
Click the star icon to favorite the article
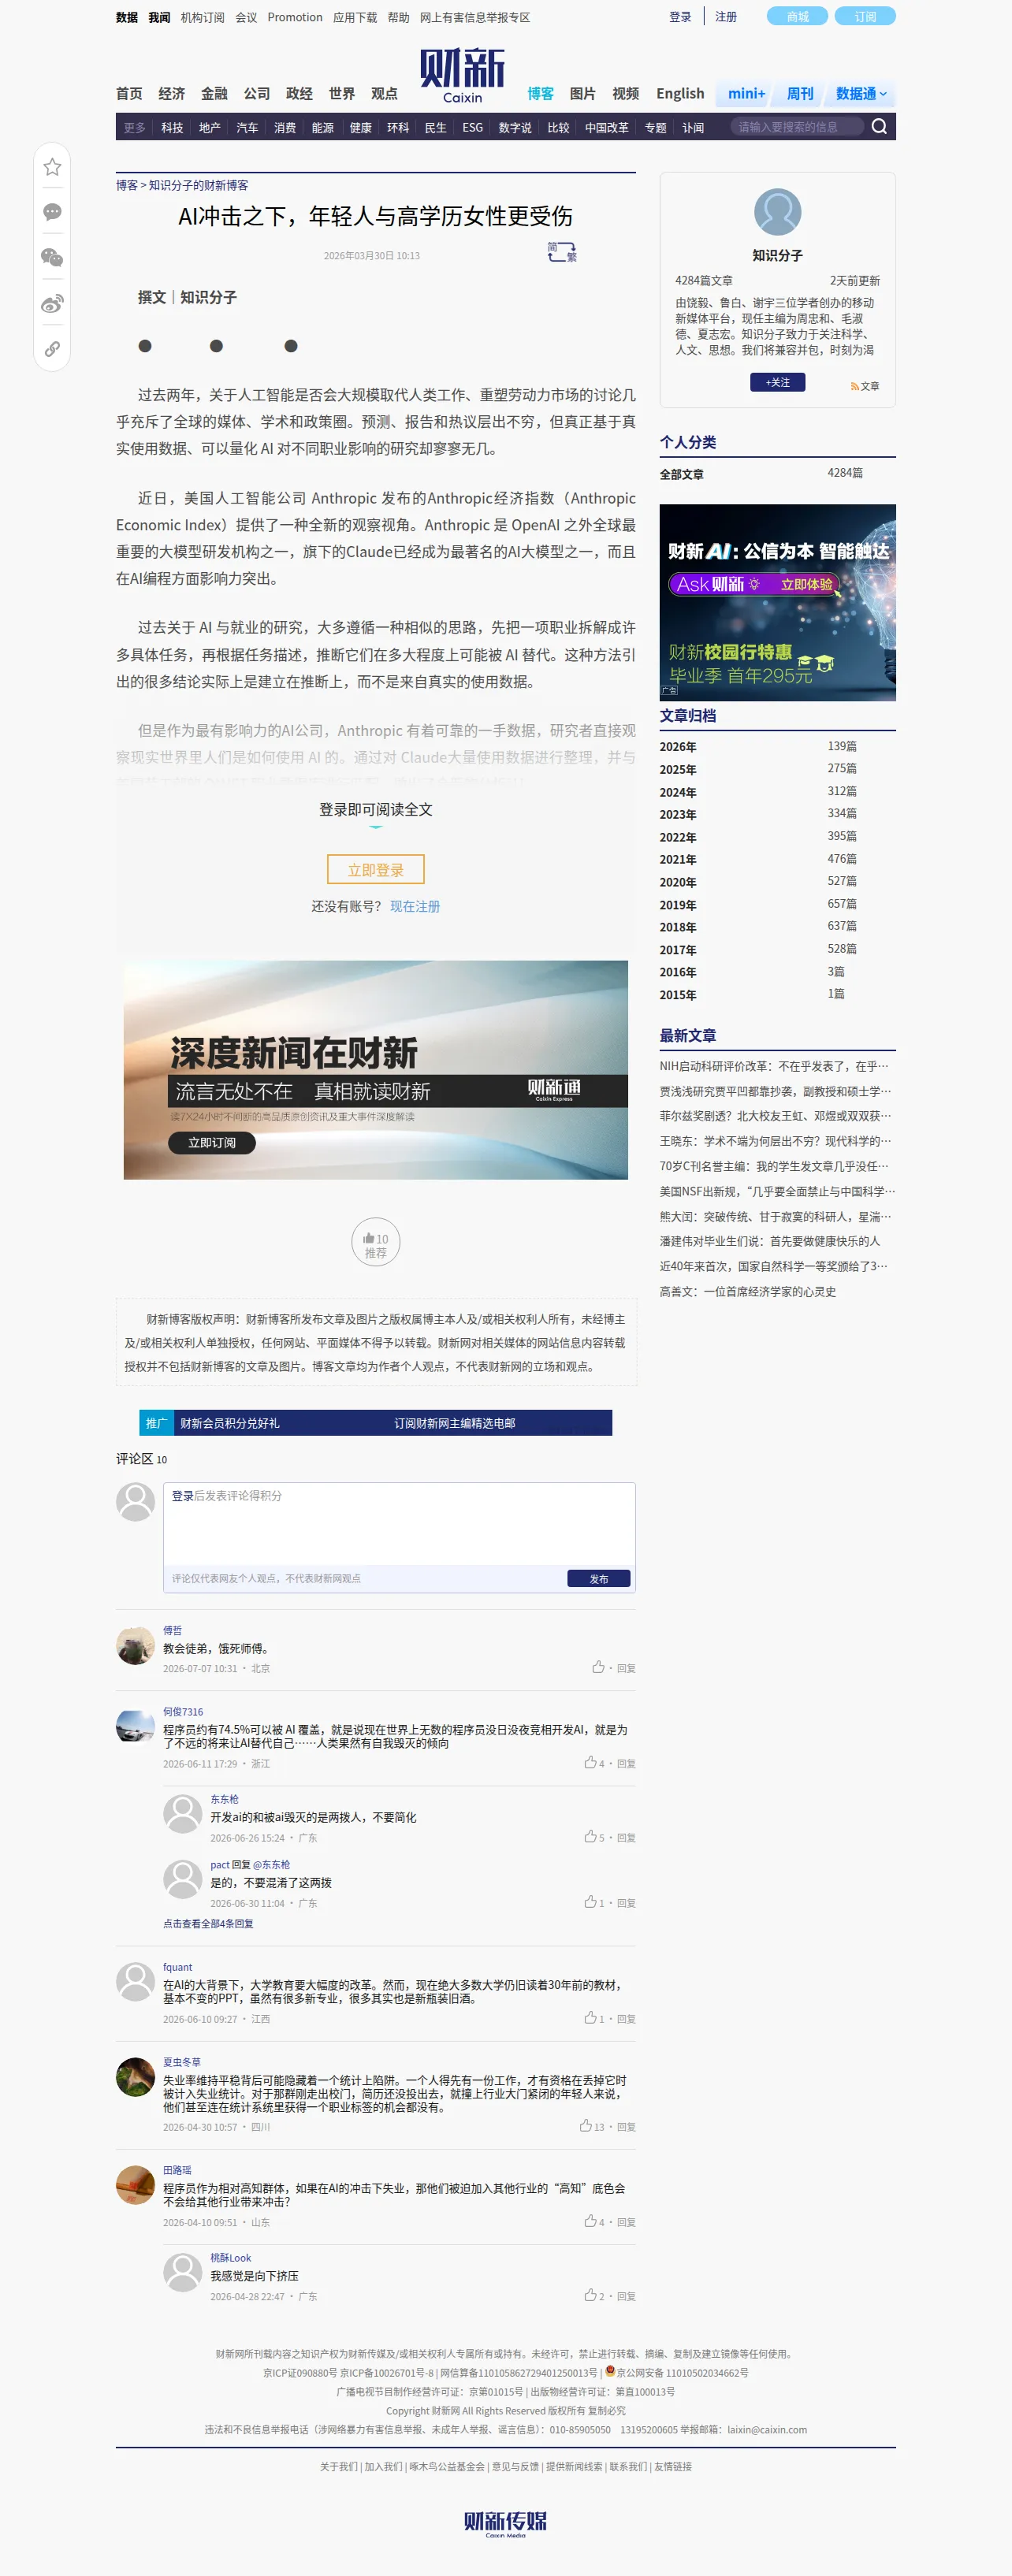(x=52, y=167)
